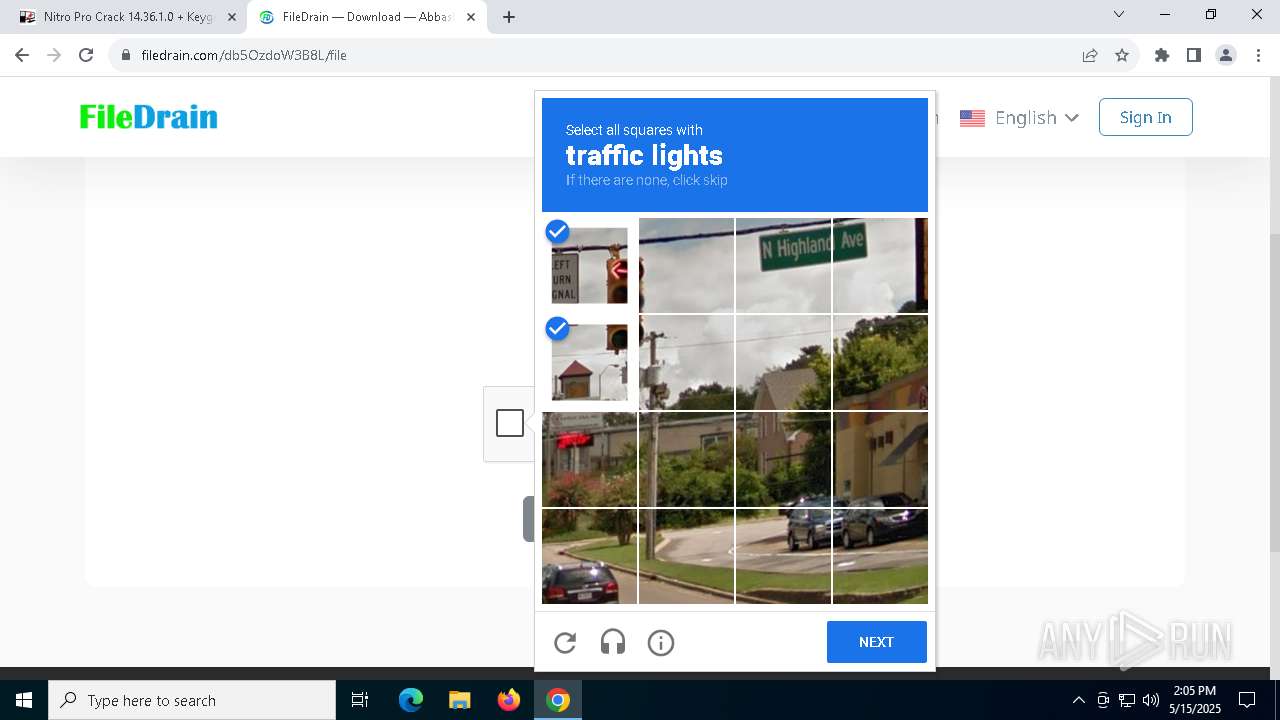Screen dimensions: 1280x720
Task: Select the tile showing N Highland Ave sign
Action: click(x=783, y=266)
